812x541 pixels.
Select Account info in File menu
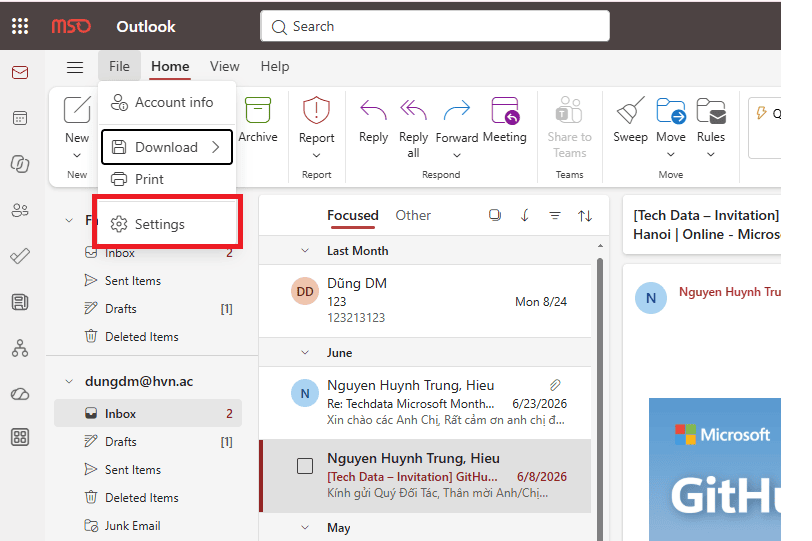(x=167, y=103)
